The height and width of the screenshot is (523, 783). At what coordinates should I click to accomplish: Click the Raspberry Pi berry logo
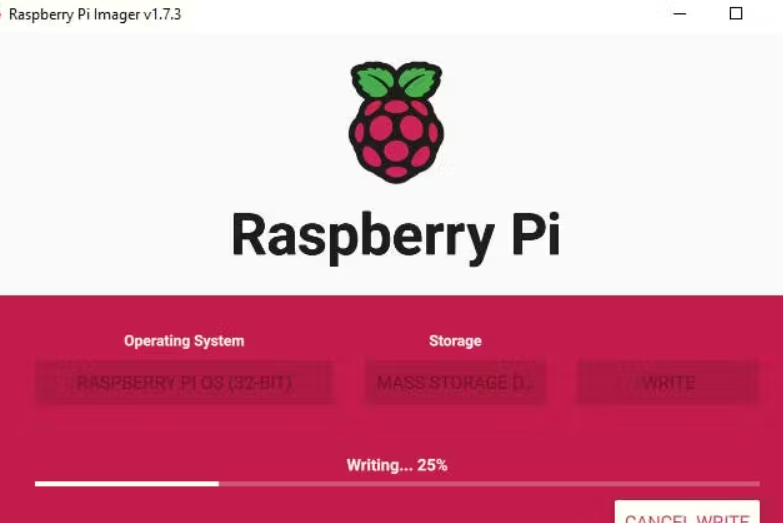pos(396,122)
